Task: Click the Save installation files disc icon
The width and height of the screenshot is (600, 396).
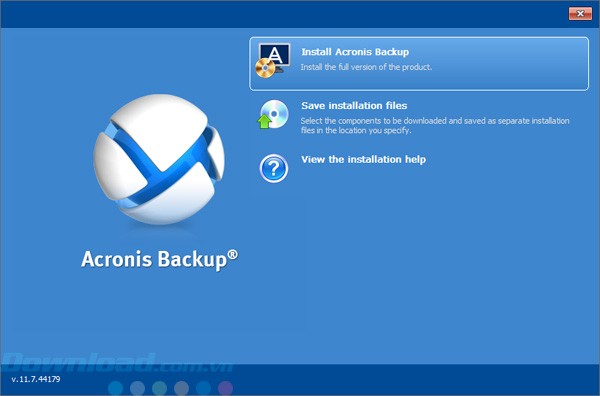Action: 273,114
